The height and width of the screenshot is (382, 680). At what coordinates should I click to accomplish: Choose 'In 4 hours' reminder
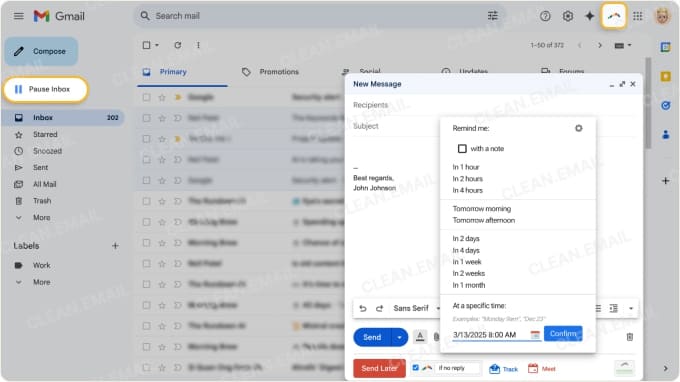[468, 190]
